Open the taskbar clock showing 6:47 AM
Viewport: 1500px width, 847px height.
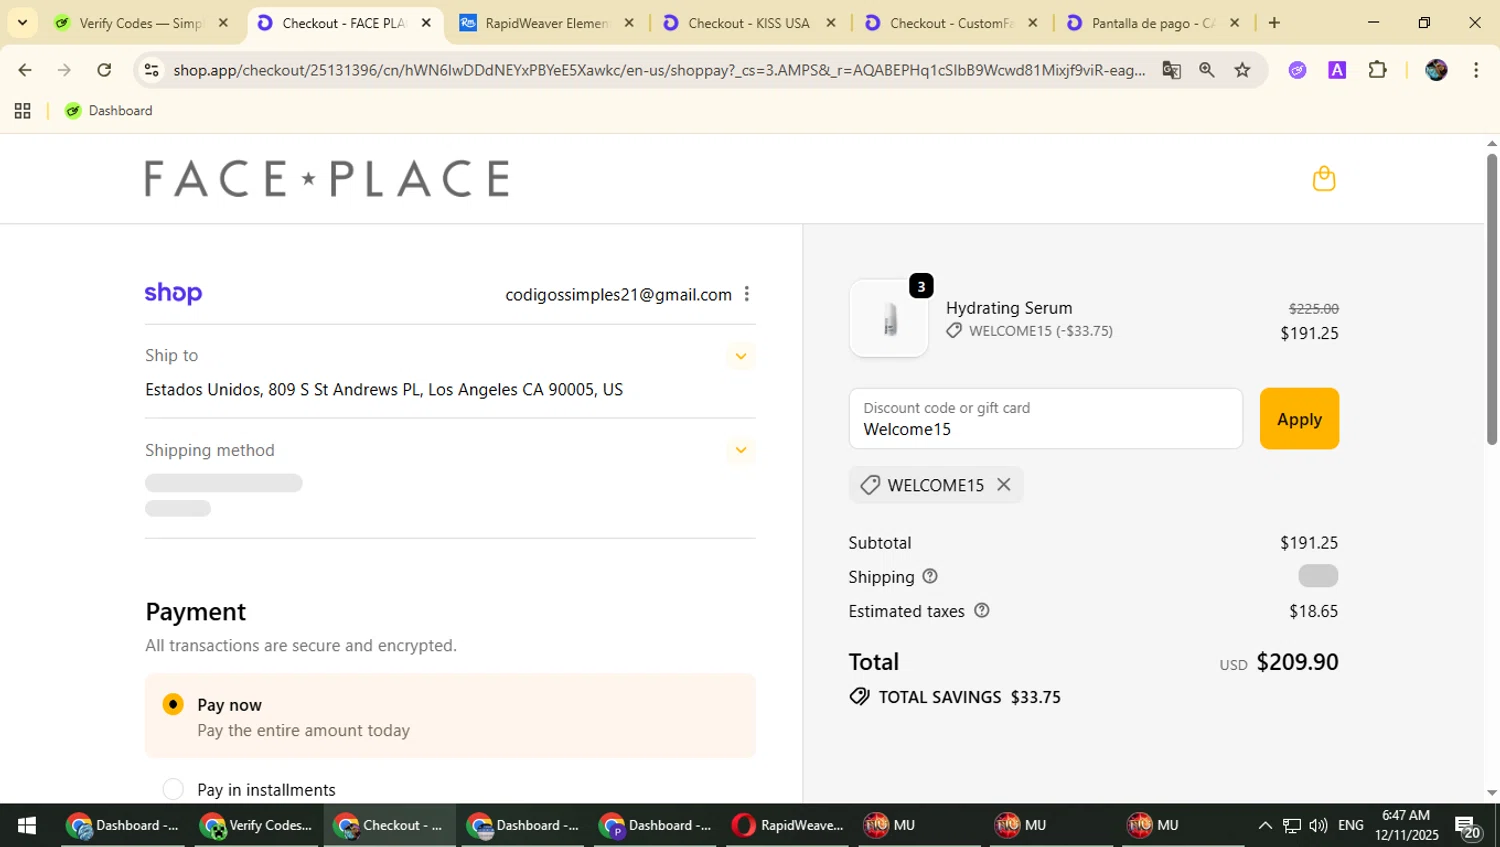click(x=1406, y=825)
